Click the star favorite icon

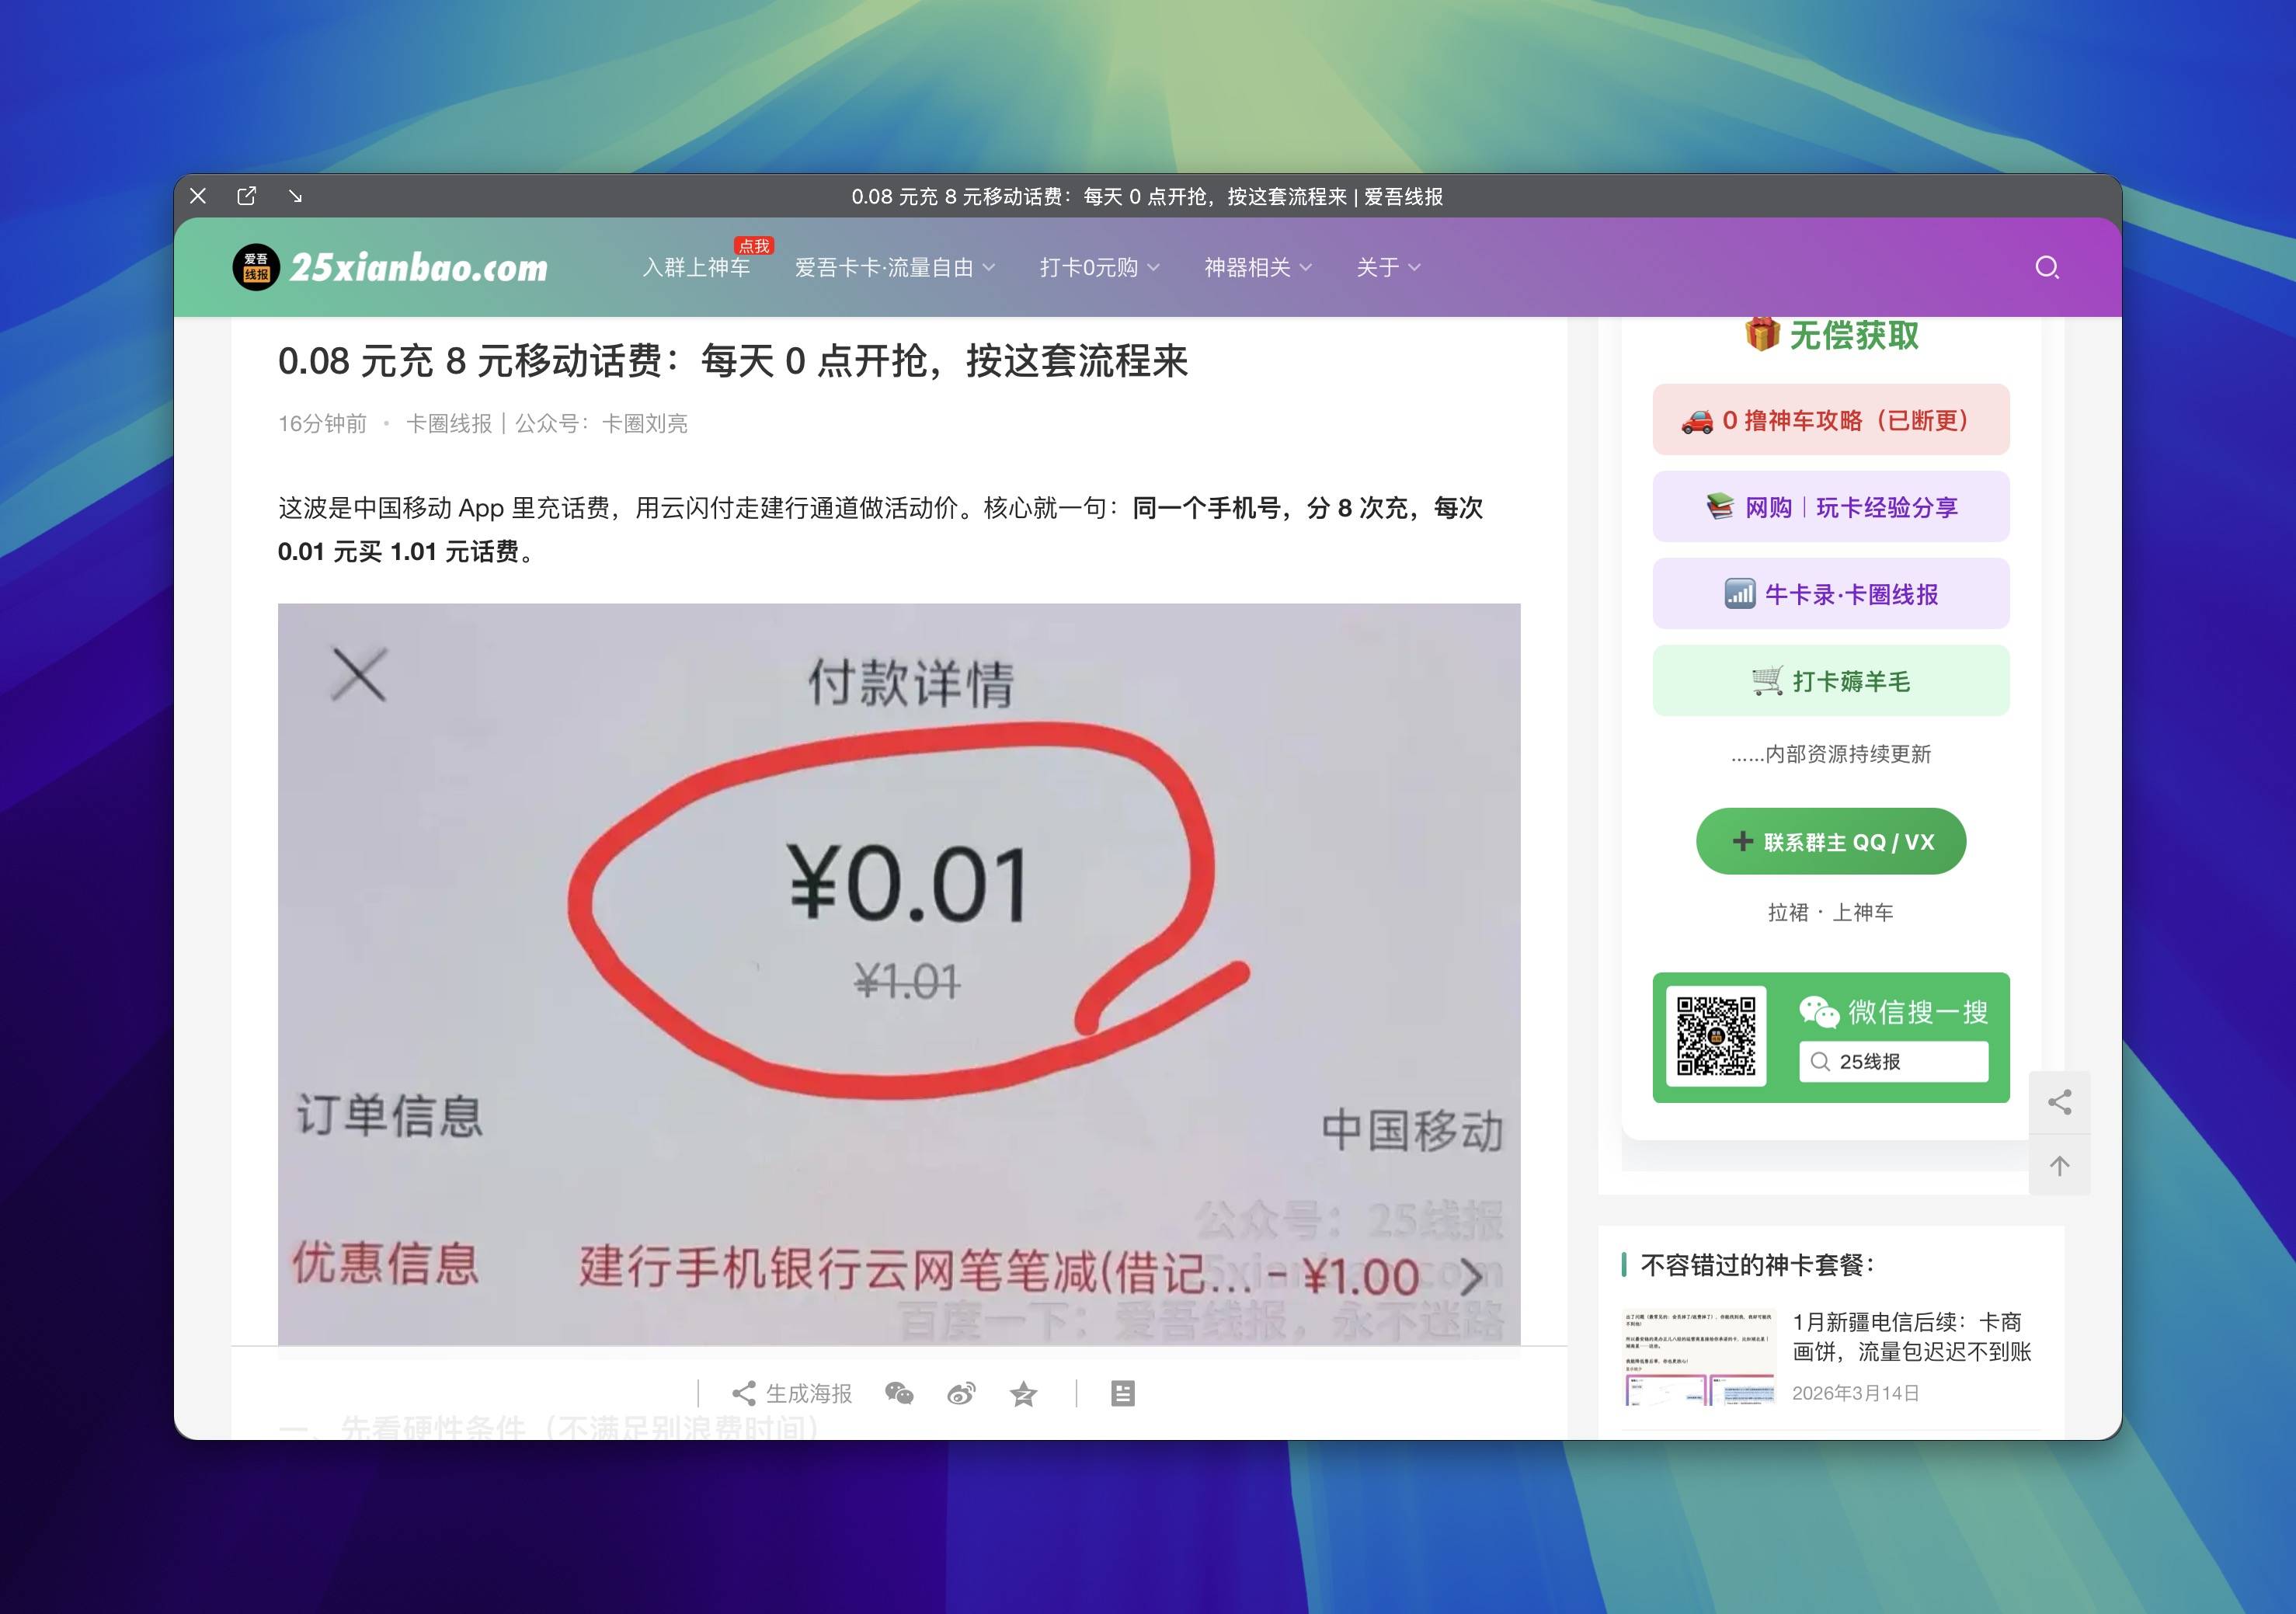(x=1023, y=1393)
